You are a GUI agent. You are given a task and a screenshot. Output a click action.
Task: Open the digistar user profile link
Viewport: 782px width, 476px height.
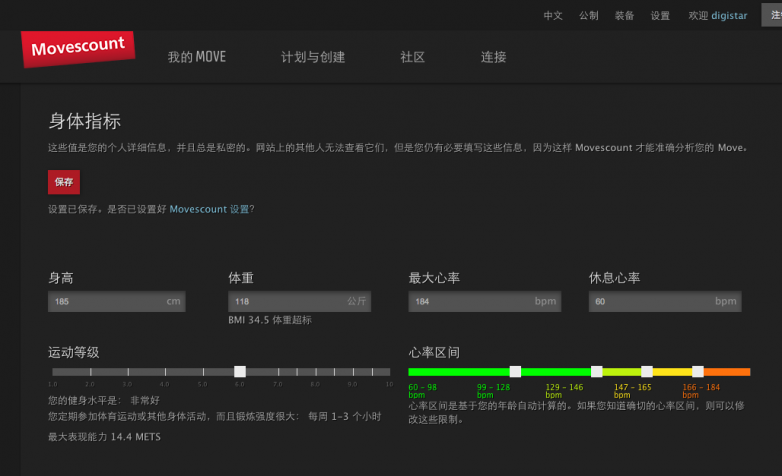click(729, 15)
